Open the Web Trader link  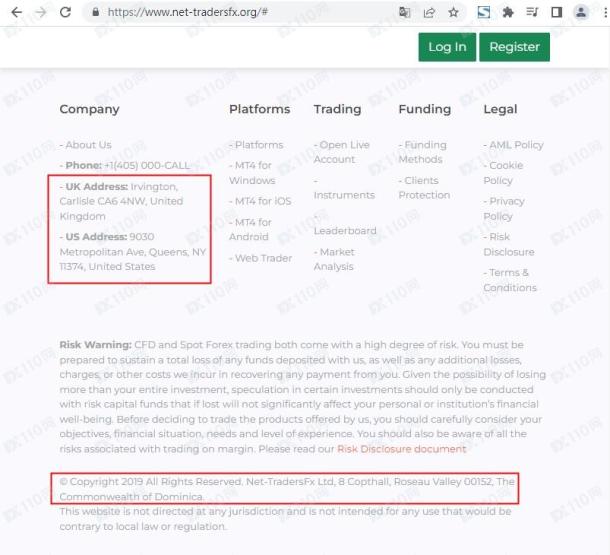point(261,258)
